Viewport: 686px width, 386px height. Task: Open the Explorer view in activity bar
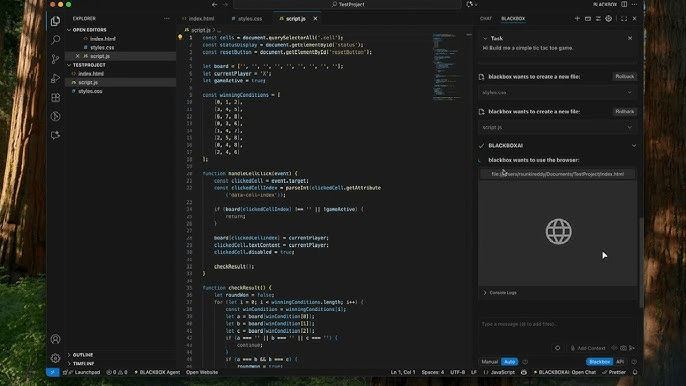[56, 21]
